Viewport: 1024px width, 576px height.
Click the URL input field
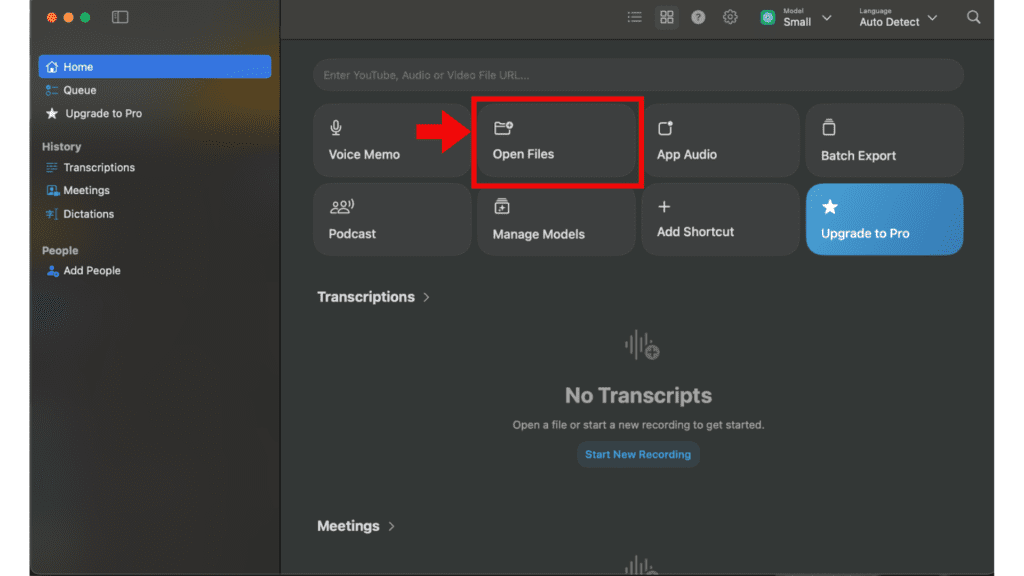tap(638, 75)
